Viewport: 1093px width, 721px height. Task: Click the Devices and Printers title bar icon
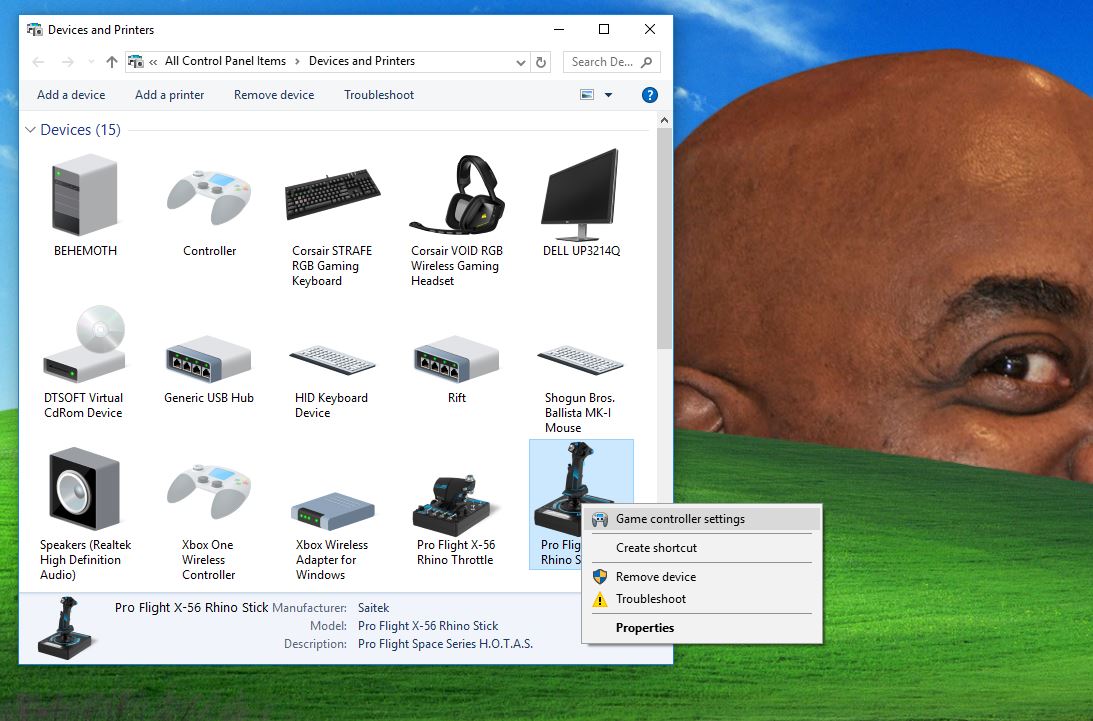pyautogui.click(x=34, y=30)
